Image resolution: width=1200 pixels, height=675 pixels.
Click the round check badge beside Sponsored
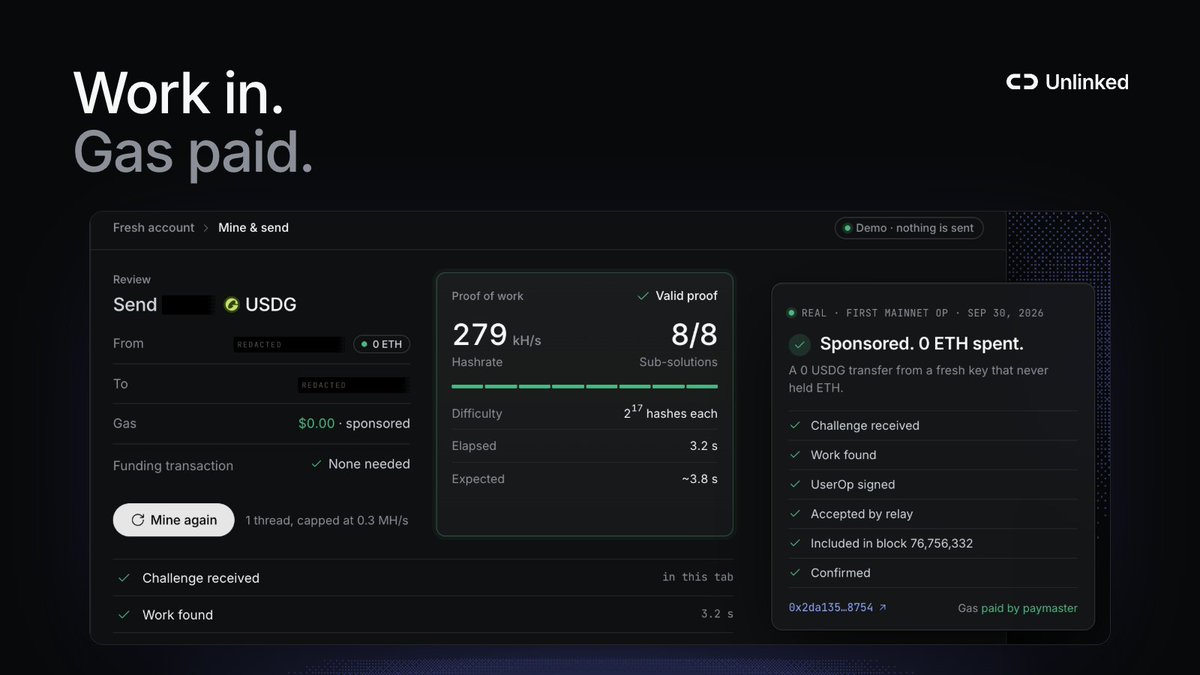tap(799, 344)
